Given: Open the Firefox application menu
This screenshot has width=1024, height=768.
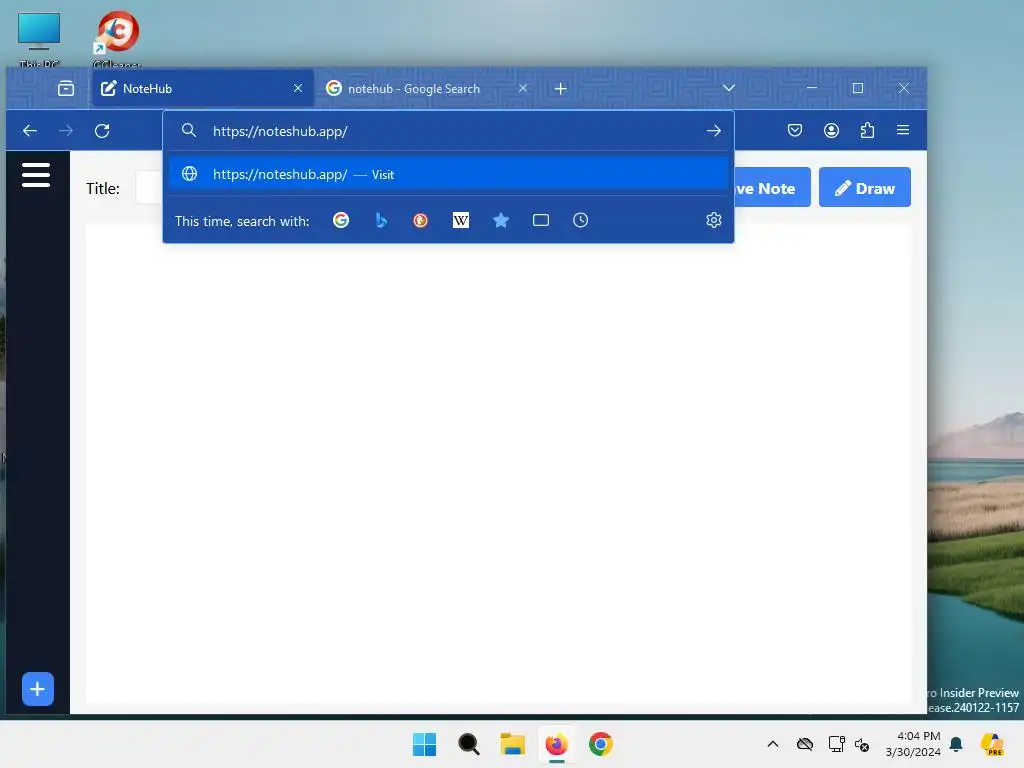Looking at the screenshot, I should 903,131.
